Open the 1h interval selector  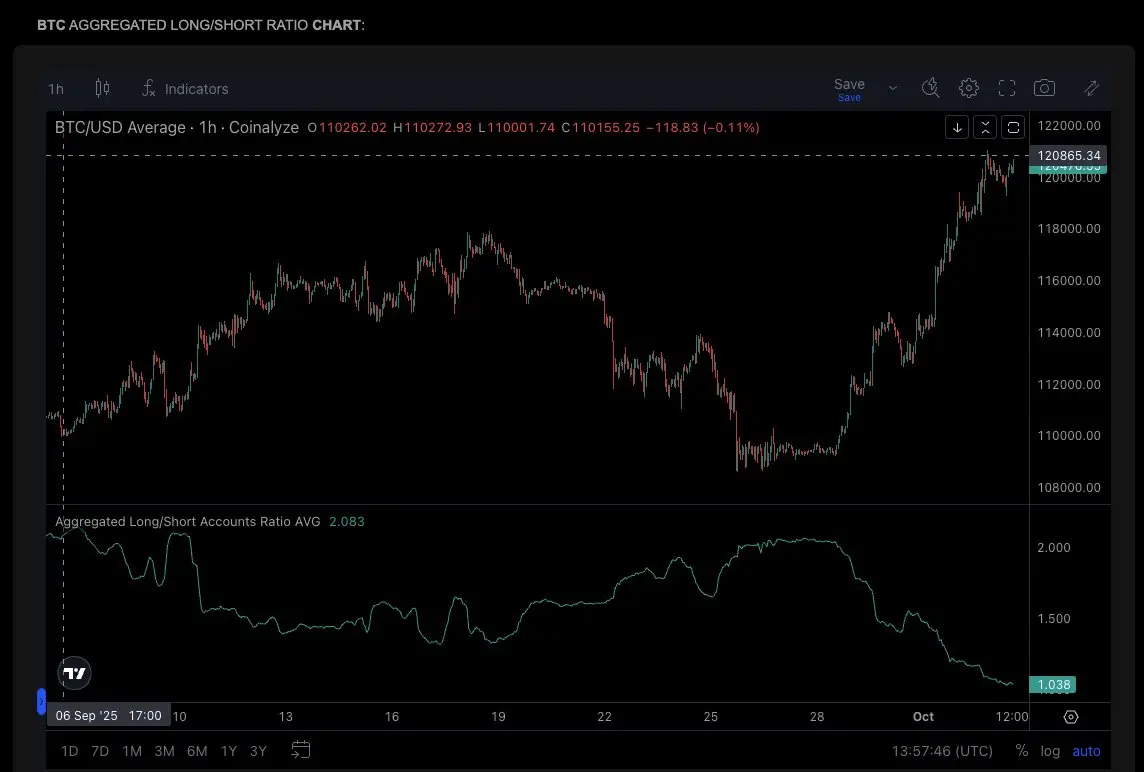[x=56, y=89]
